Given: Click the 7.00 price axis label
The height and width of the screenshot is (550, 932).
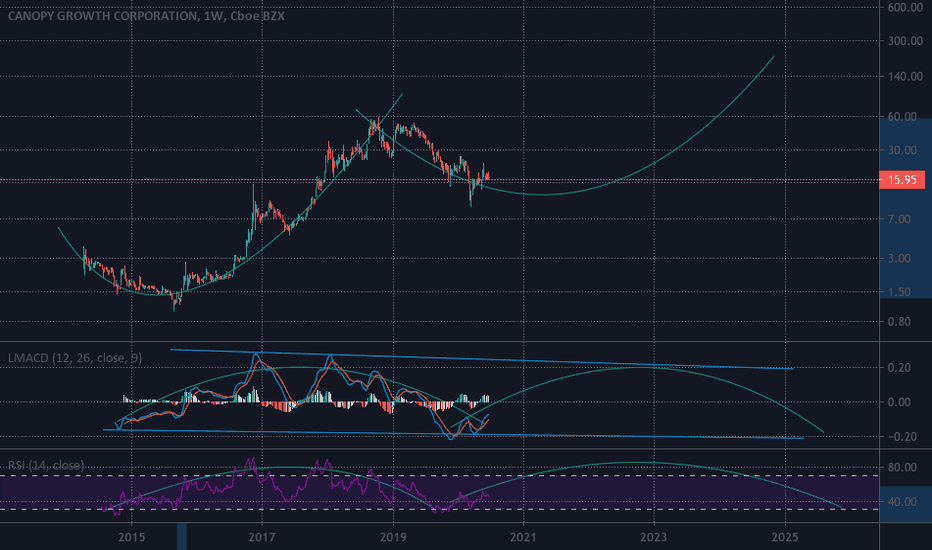Looking at the screenshot, I should 899,219.
